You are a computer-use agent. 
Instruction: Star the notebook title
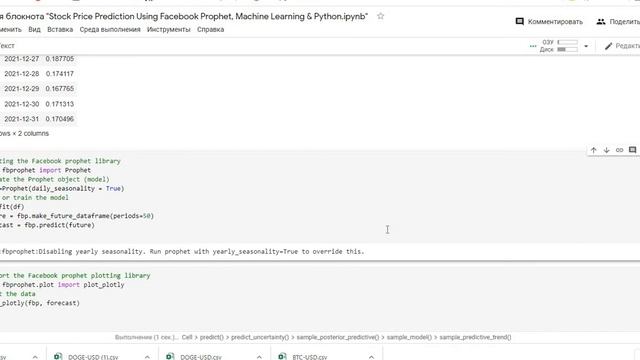point(380,16)
